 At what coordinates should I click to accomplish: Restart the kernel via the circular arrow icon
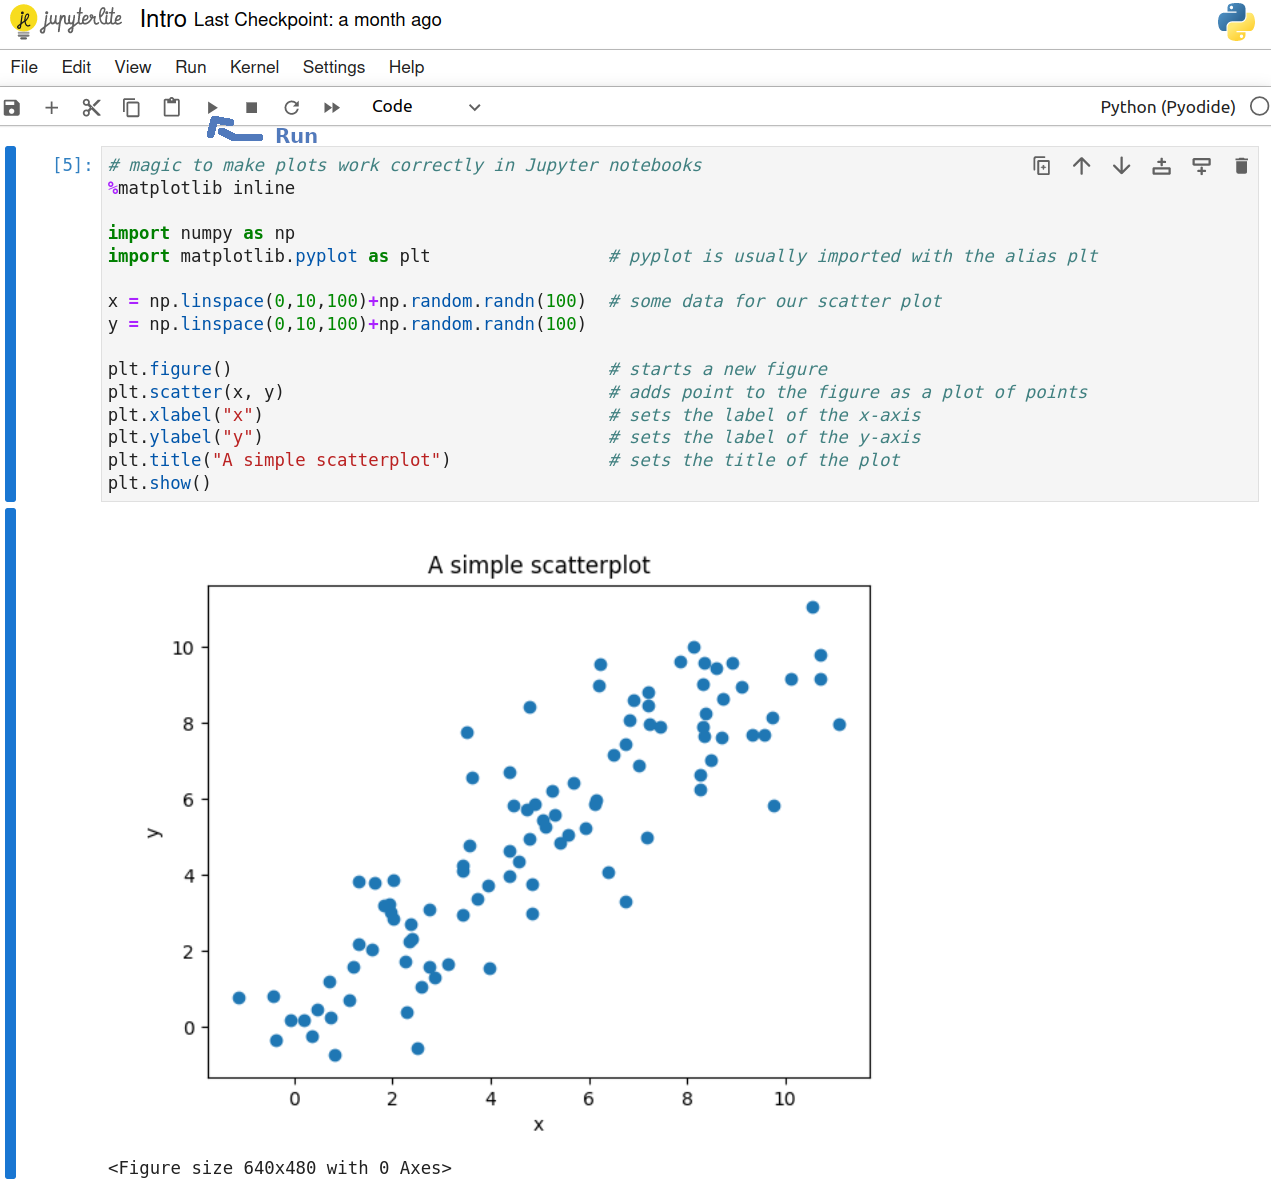291,107
